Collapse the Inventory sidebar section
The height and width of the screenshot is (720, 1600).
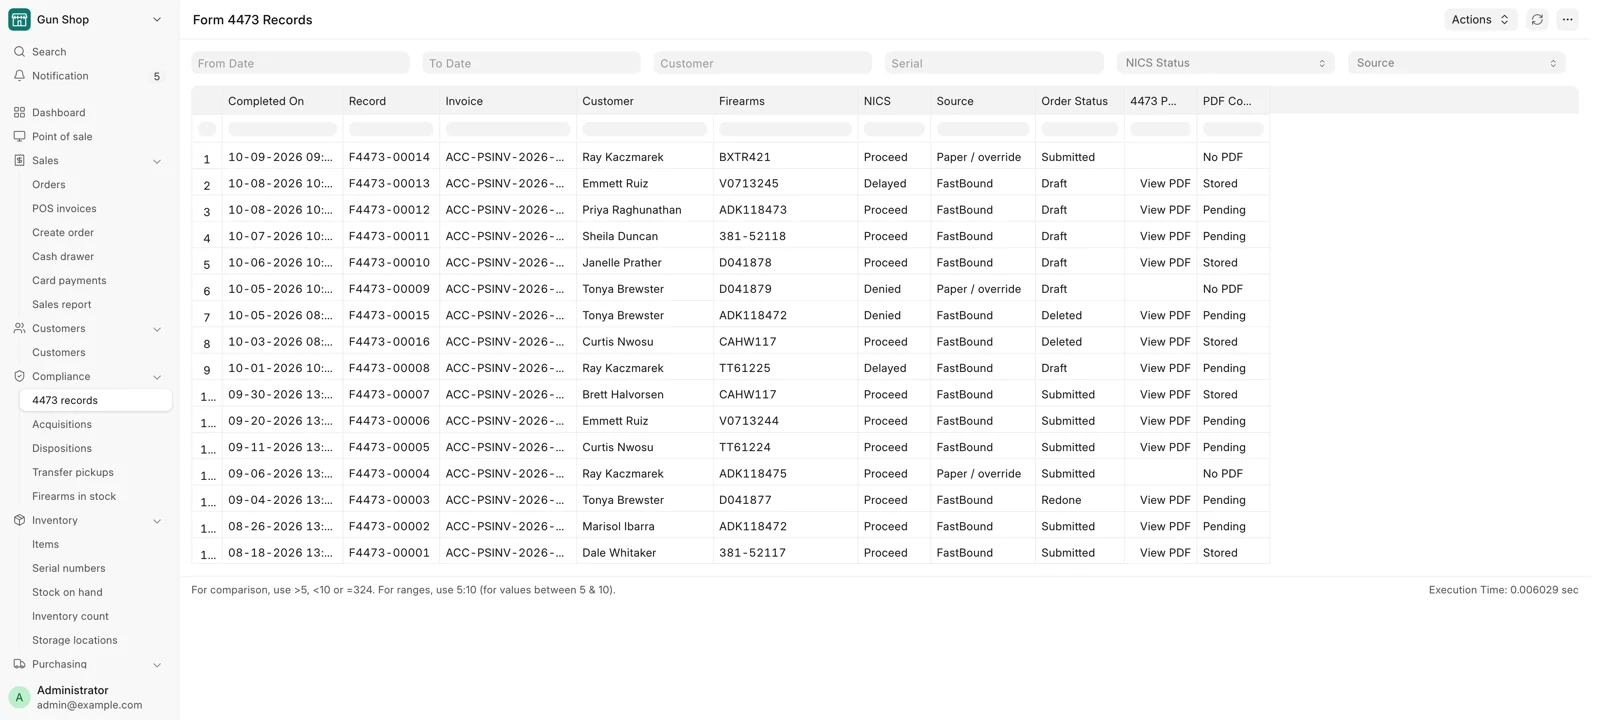[x=157, y=521]
